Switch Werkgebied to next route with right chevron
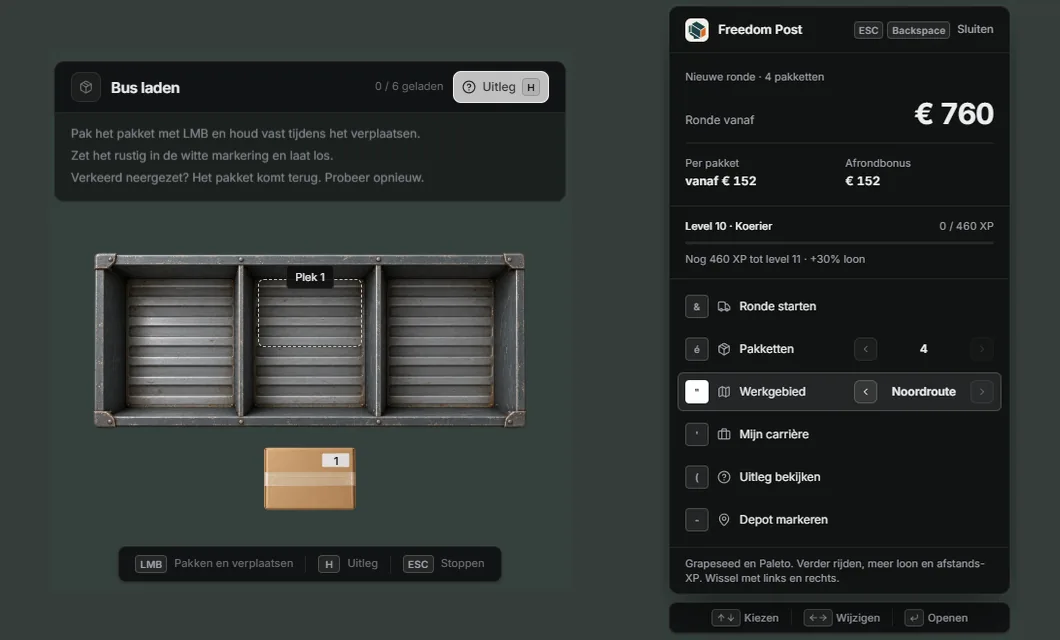 pos(982,391)
